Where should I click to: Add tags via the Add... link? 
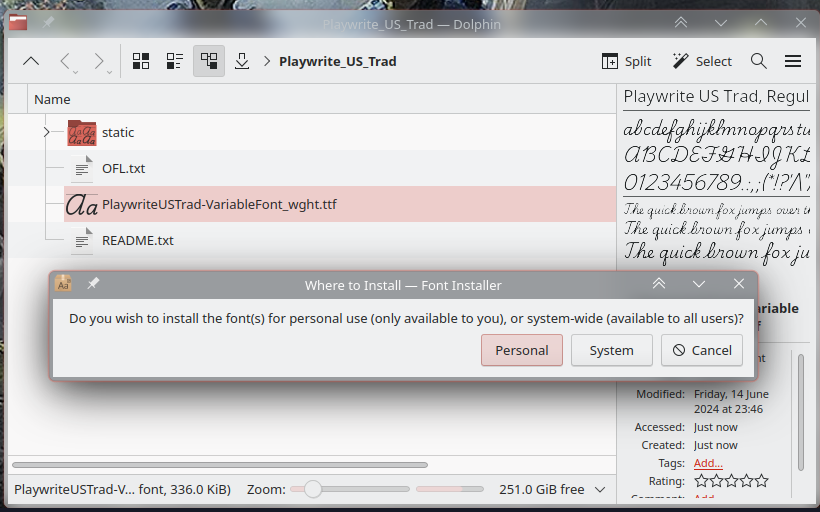point(708,463)
